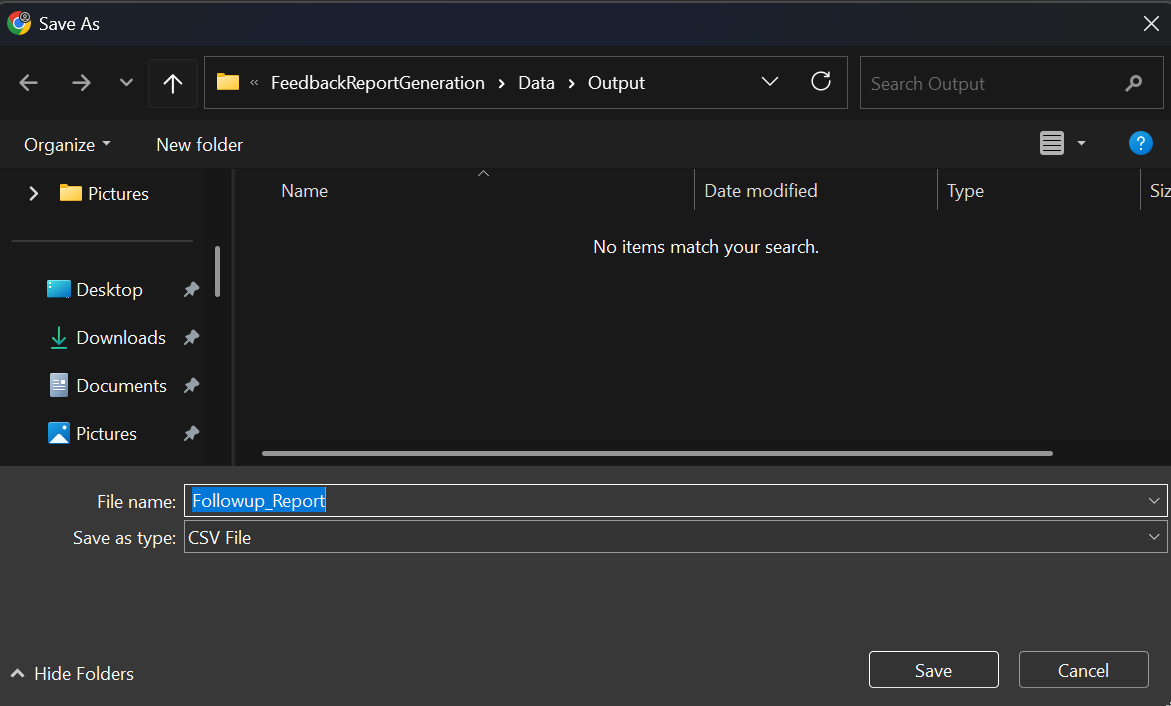
Task: Go back using the left arrow
Action: pyautogui.click(x=28, y=83)
